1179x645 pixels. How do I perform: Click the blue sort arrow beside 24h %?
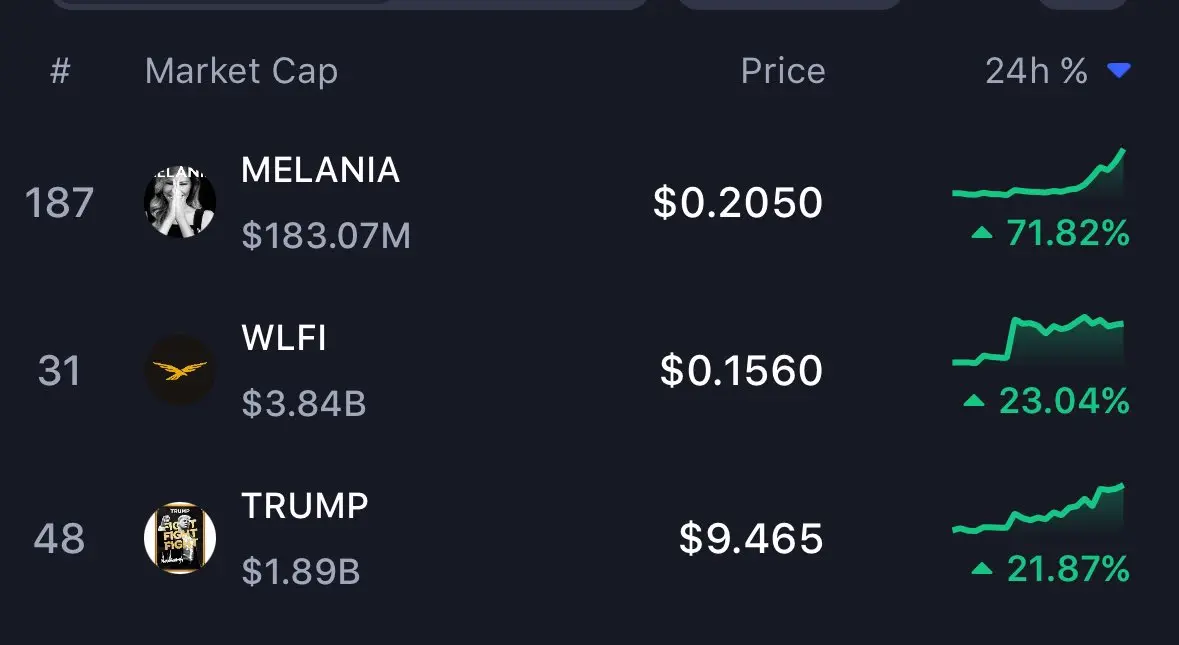(1119, 71)
